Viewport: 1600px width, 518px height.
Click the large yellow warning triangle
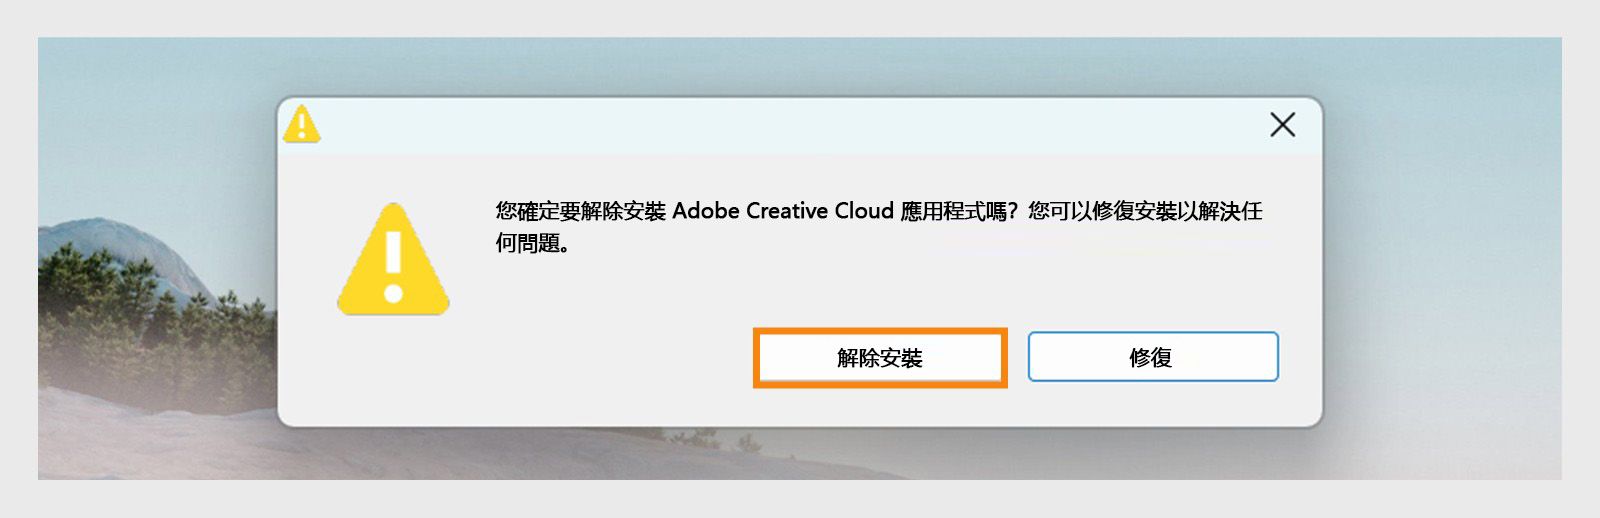(393, 262)
